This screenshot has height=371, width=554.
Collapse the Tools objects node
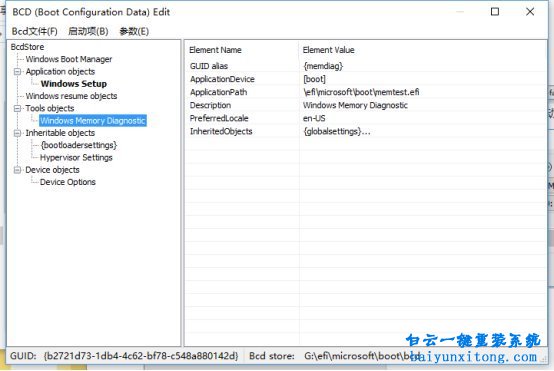point(17,108)
